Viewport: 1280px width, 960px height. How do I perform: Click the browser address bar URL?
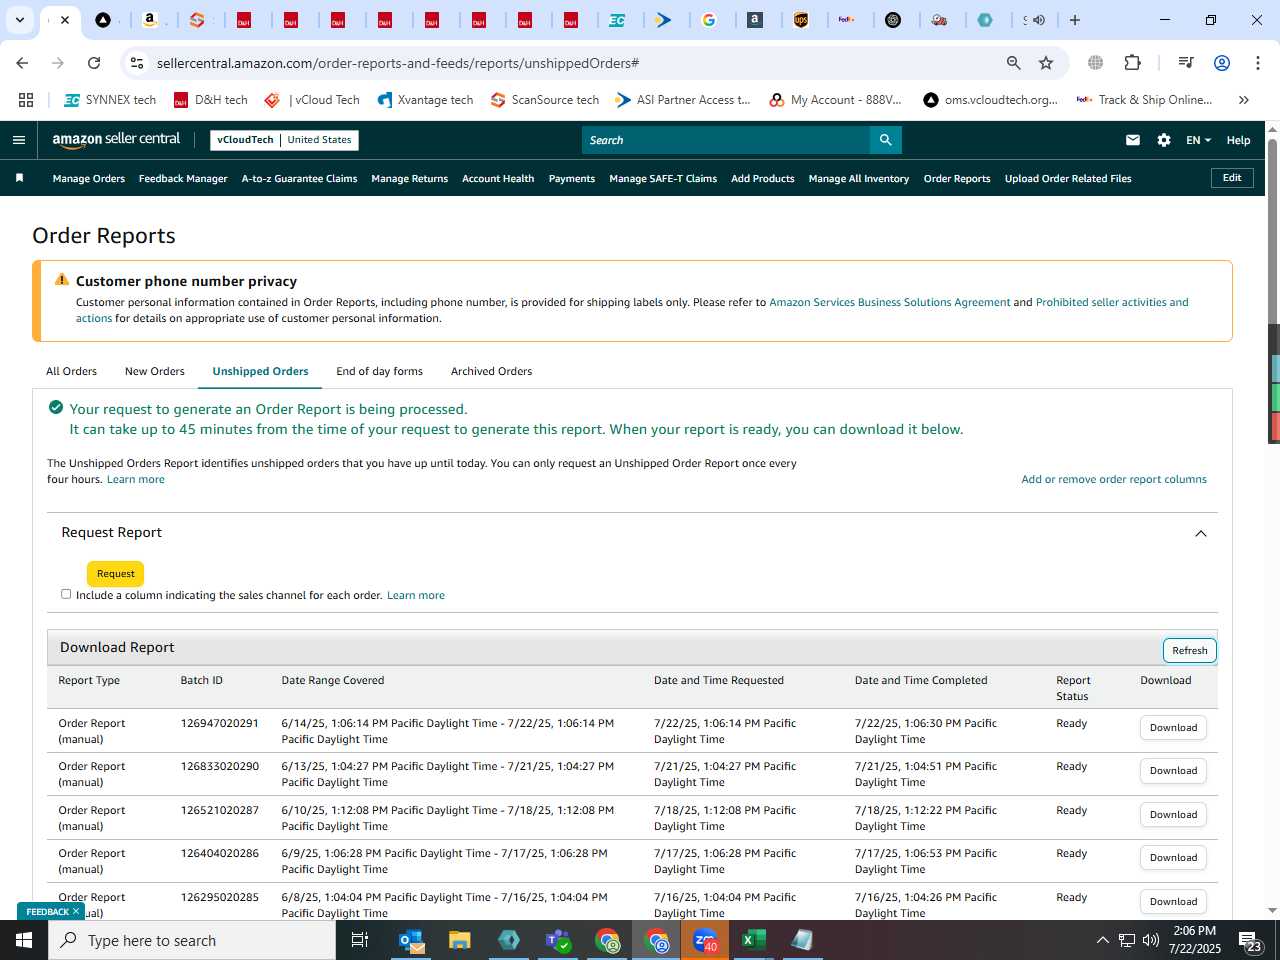point(398,63)
